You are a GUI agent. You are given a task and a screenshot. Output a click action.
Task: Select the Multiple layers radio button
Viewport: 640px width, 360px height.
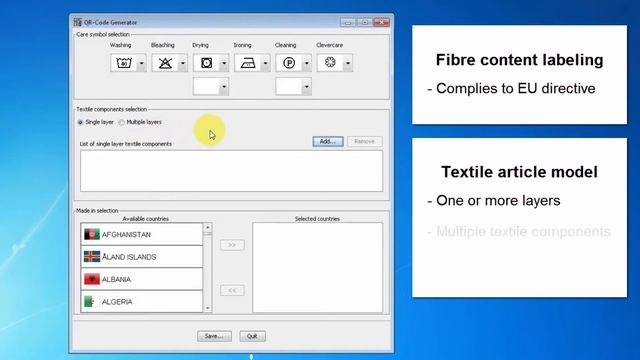(x=122, y=122)
